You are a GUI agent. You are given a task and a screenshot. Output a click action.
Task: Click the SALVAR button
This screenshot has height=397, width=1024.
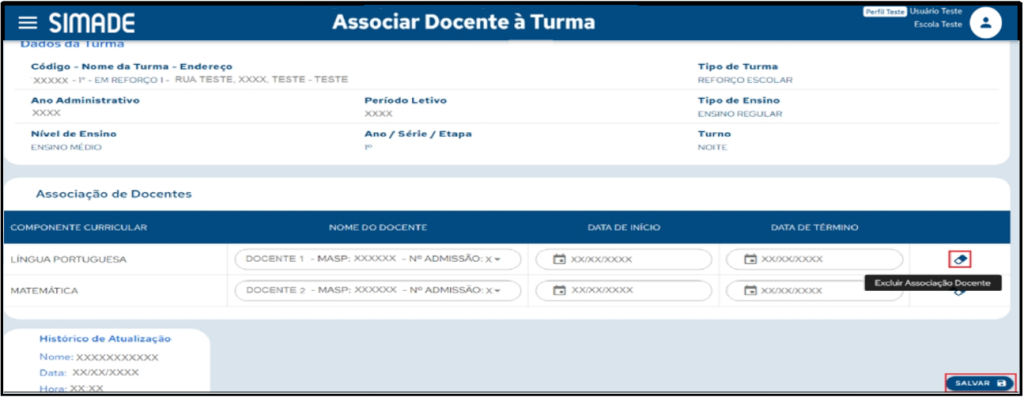(980, 383)
